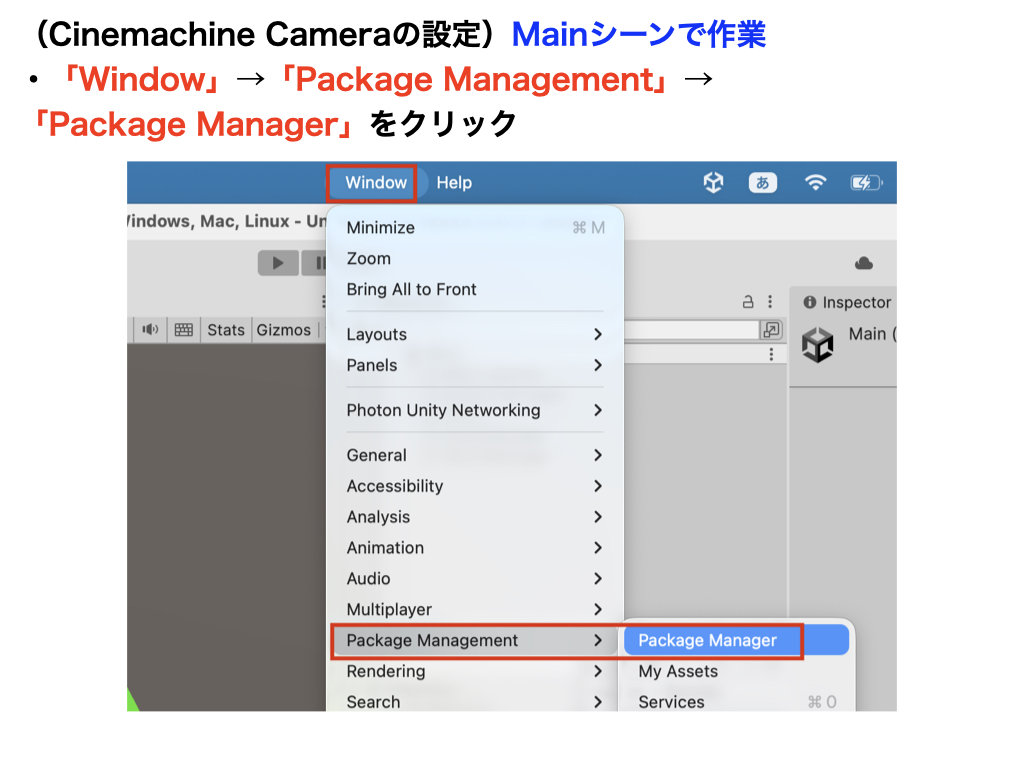Check the battery status icon

(x=866, y=182)
